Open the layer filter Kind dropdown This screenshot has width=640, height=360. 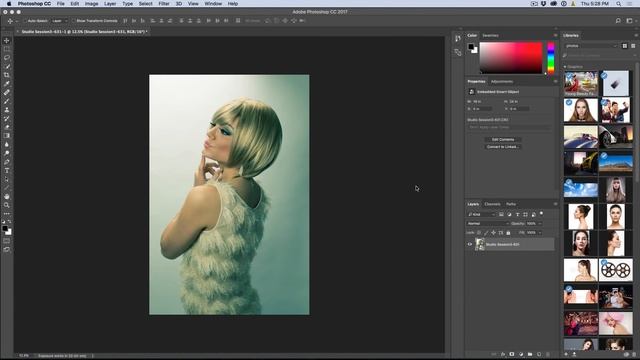pos(481,214)
